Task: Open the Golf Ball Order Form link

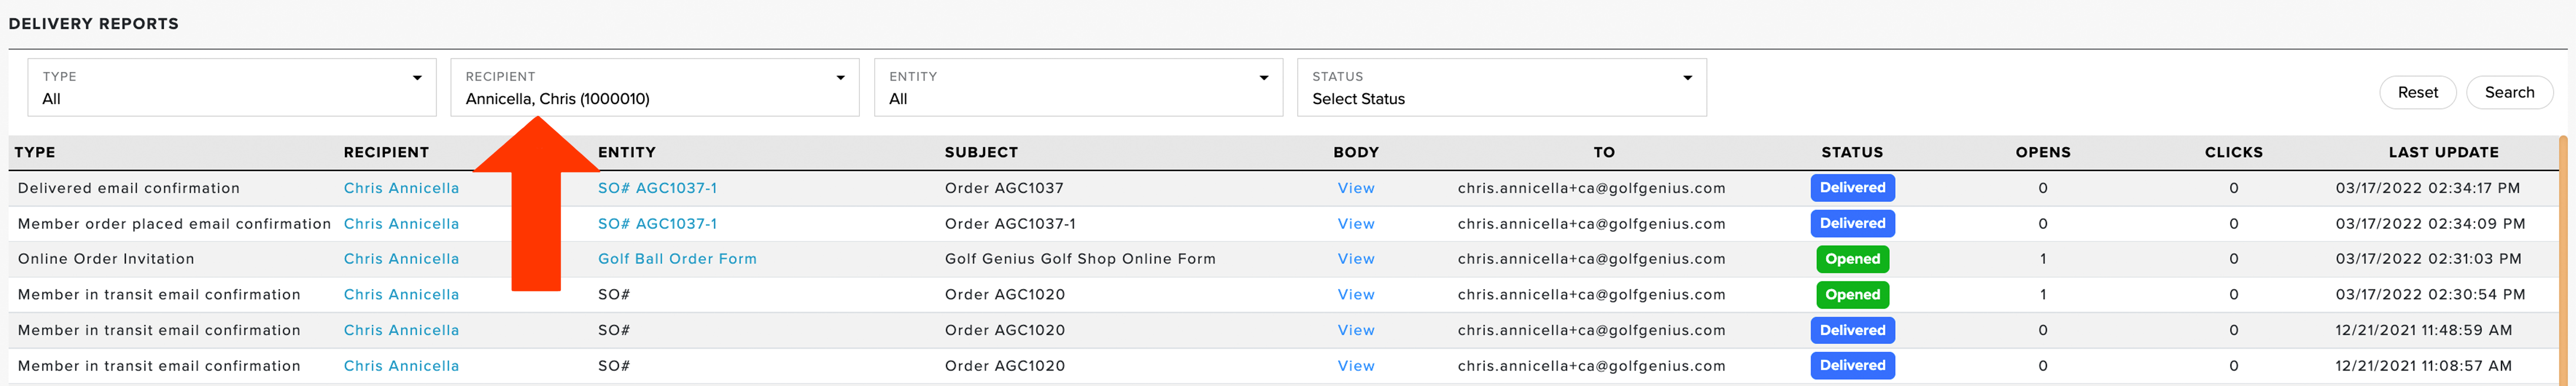Action: pyautogui.click(x=677, y=259)
